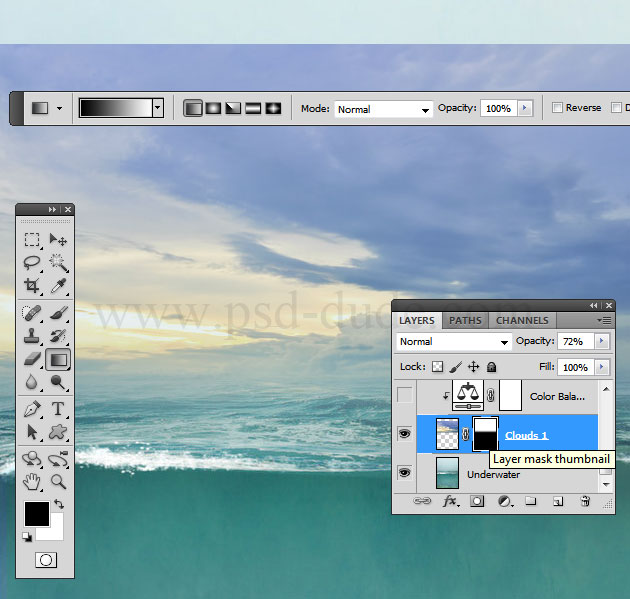Enable the Reverse gradient checkbox
Screen dimensions: 630x599
point(557,108)
